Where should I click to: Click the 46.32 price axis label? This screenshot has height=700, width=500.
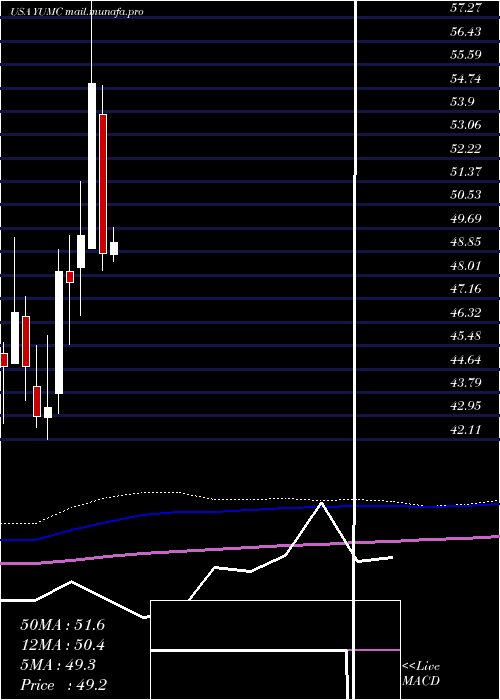coord(466,312)
